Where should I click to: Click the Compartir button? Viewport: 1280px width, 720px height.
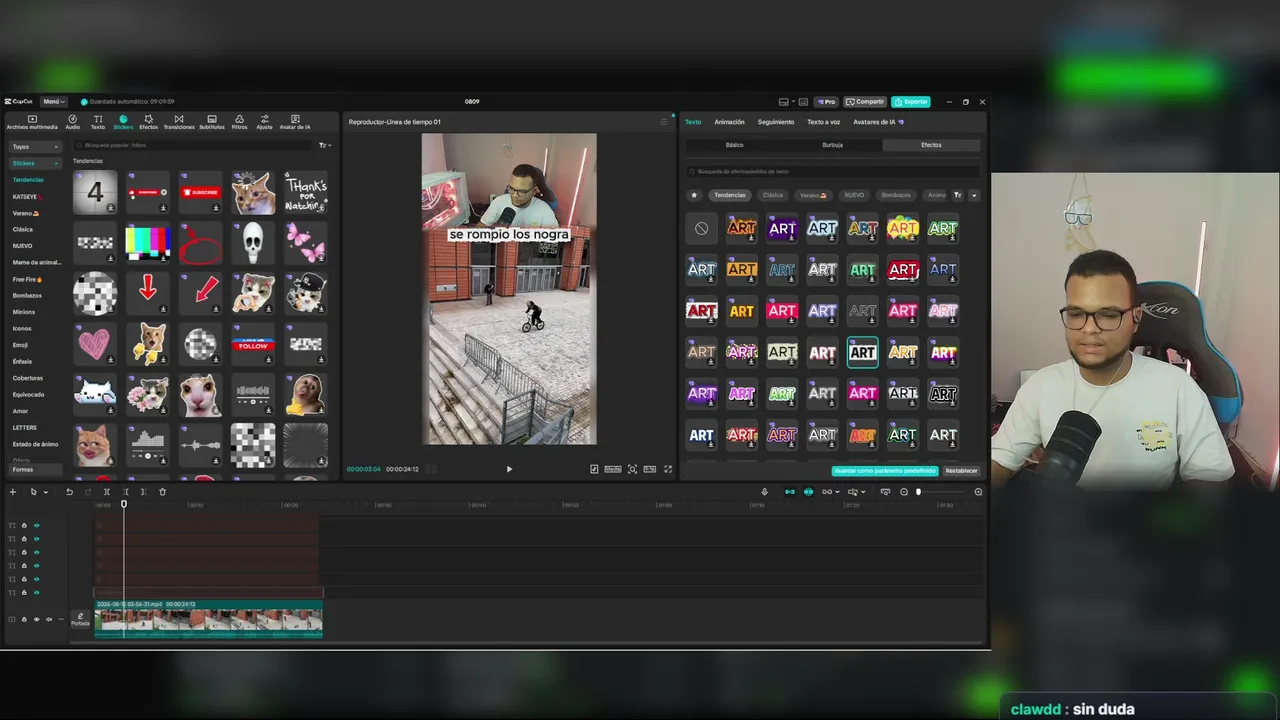[865, 102]
